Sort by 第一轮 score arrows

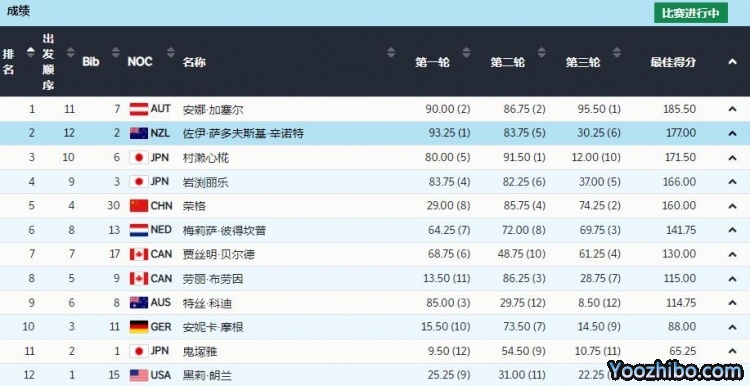click(x=466, y=52)
